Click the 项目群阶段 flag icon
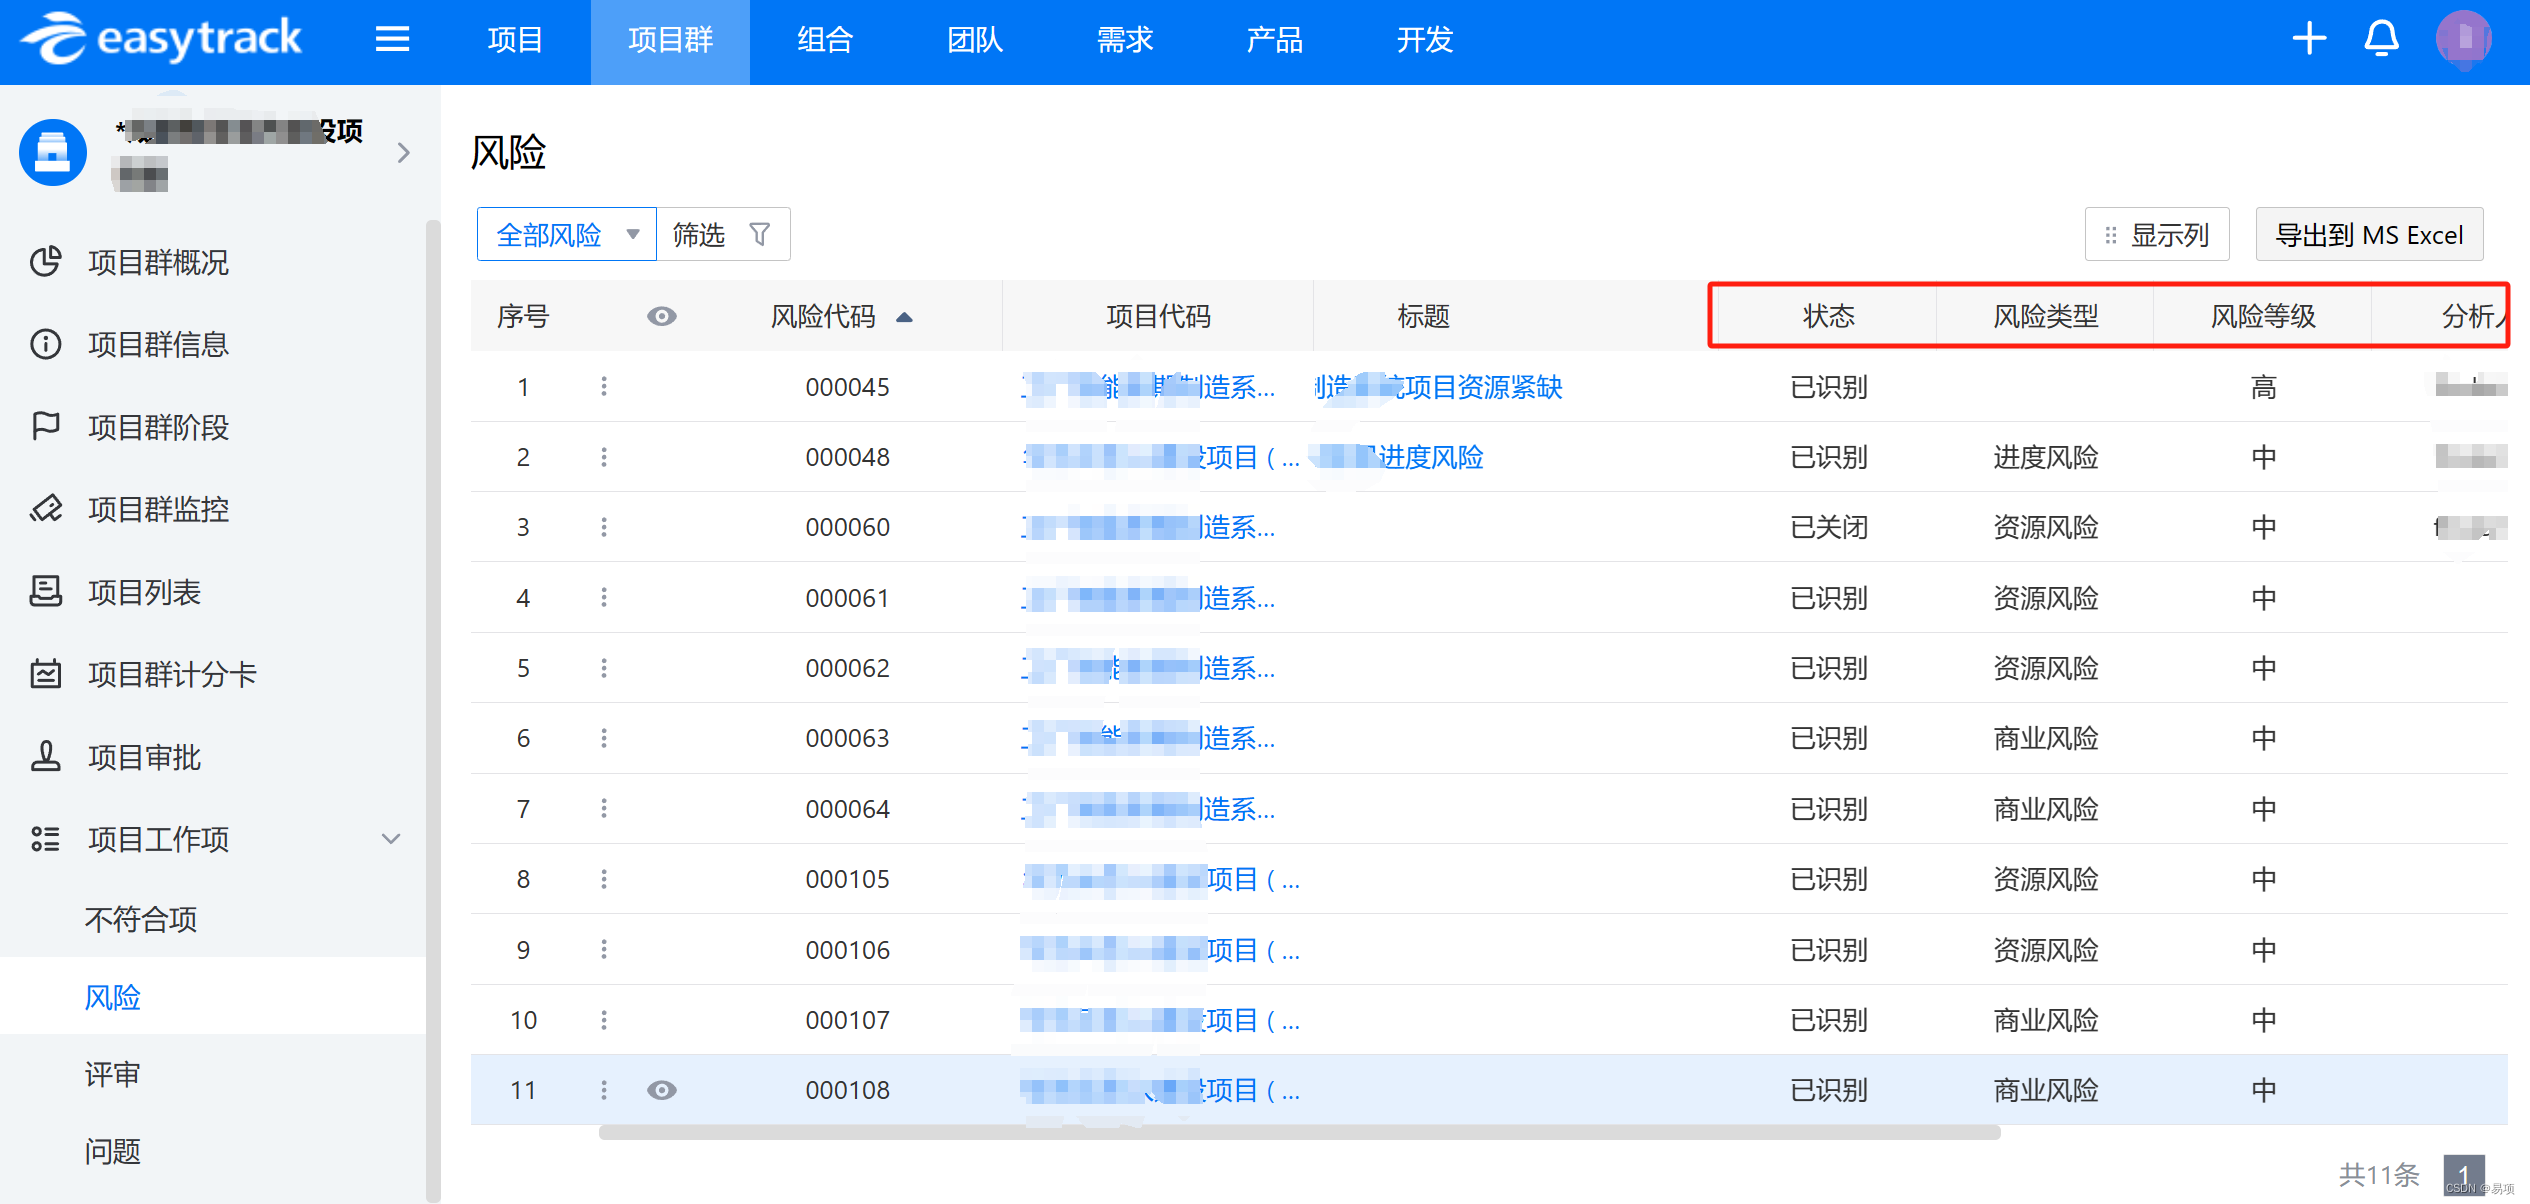Image resolution: width=2530 pixels, height=1204 pixels. (46, 427)
